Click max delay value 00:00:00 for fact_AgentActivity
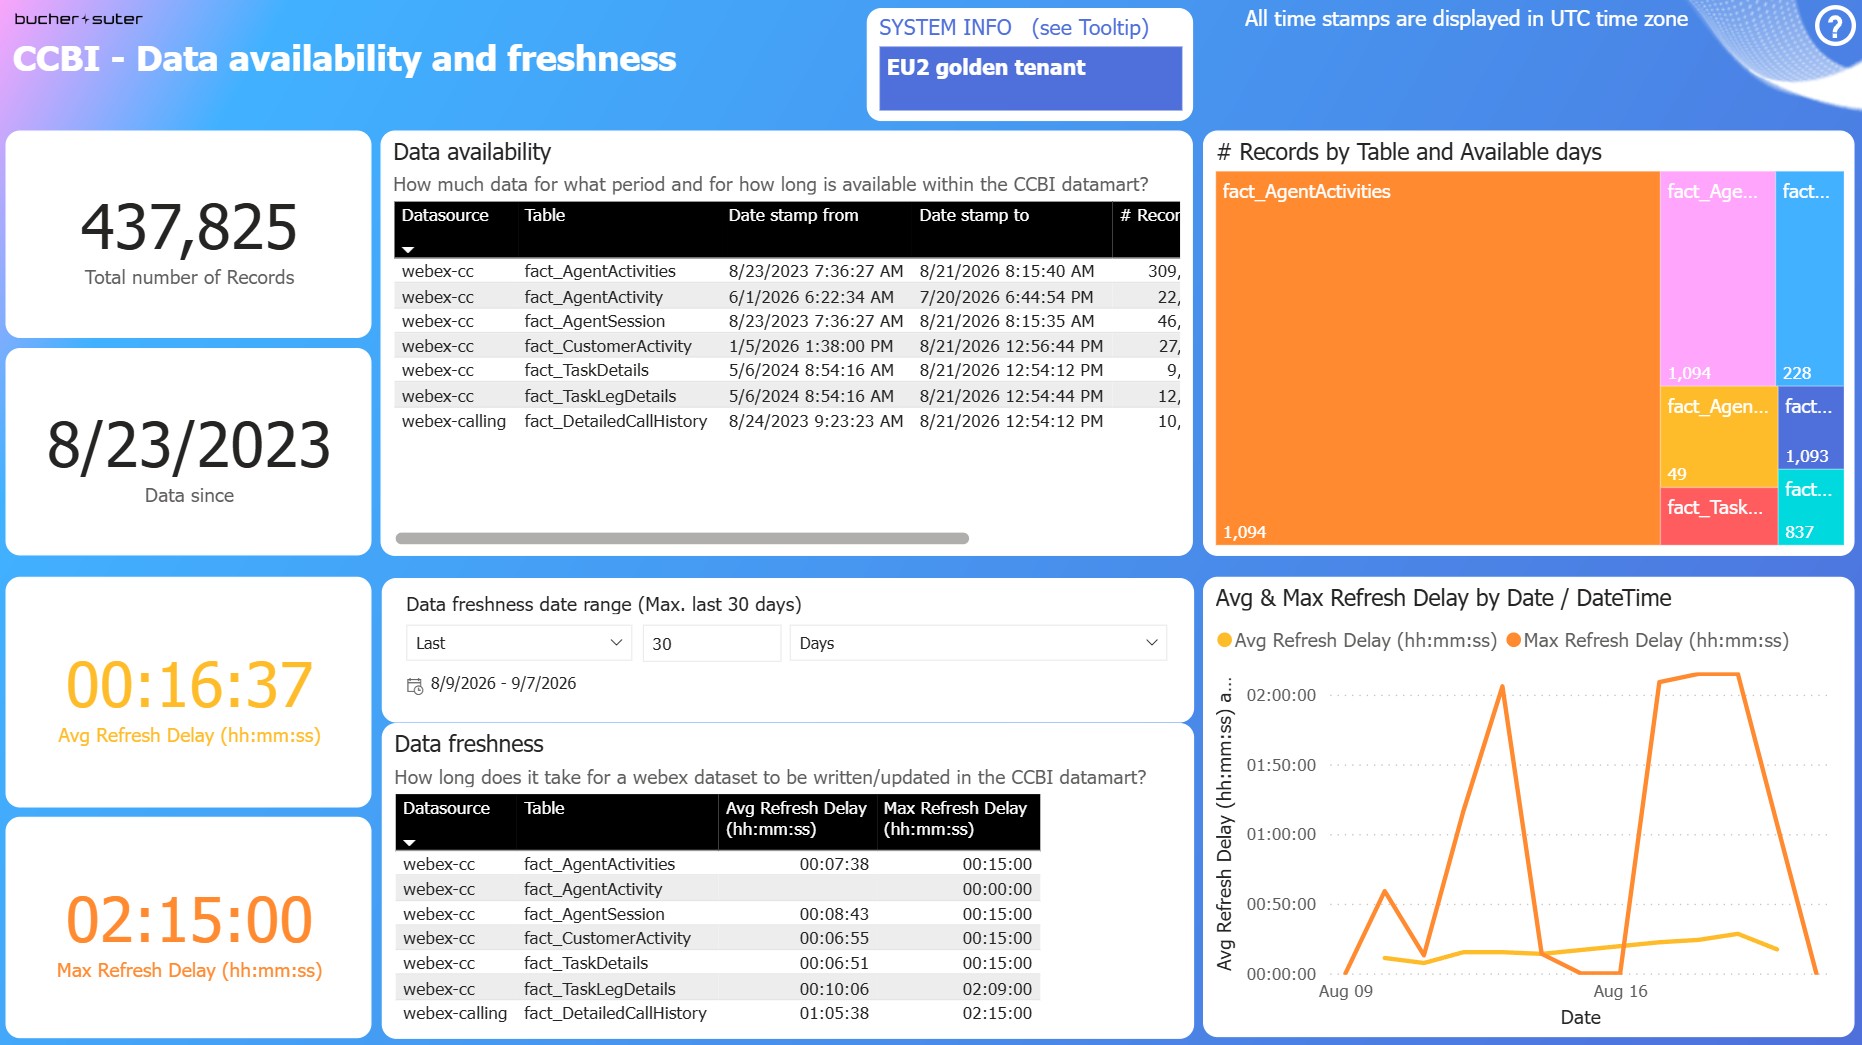1862x1045 pixels. coord(997,889)
